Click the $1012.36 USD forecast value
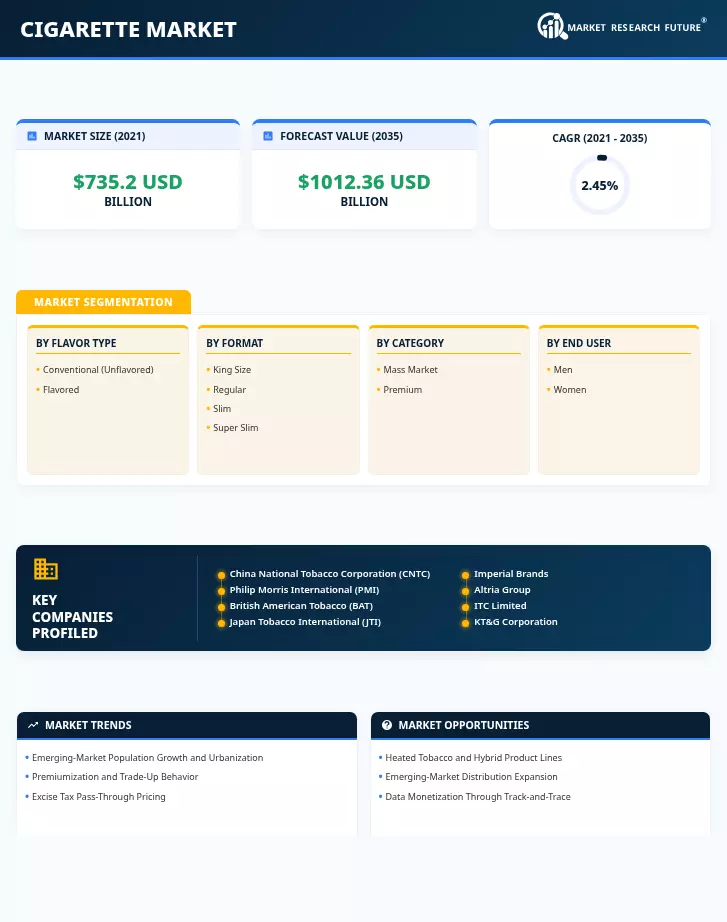727x922 pixels. 364,182
